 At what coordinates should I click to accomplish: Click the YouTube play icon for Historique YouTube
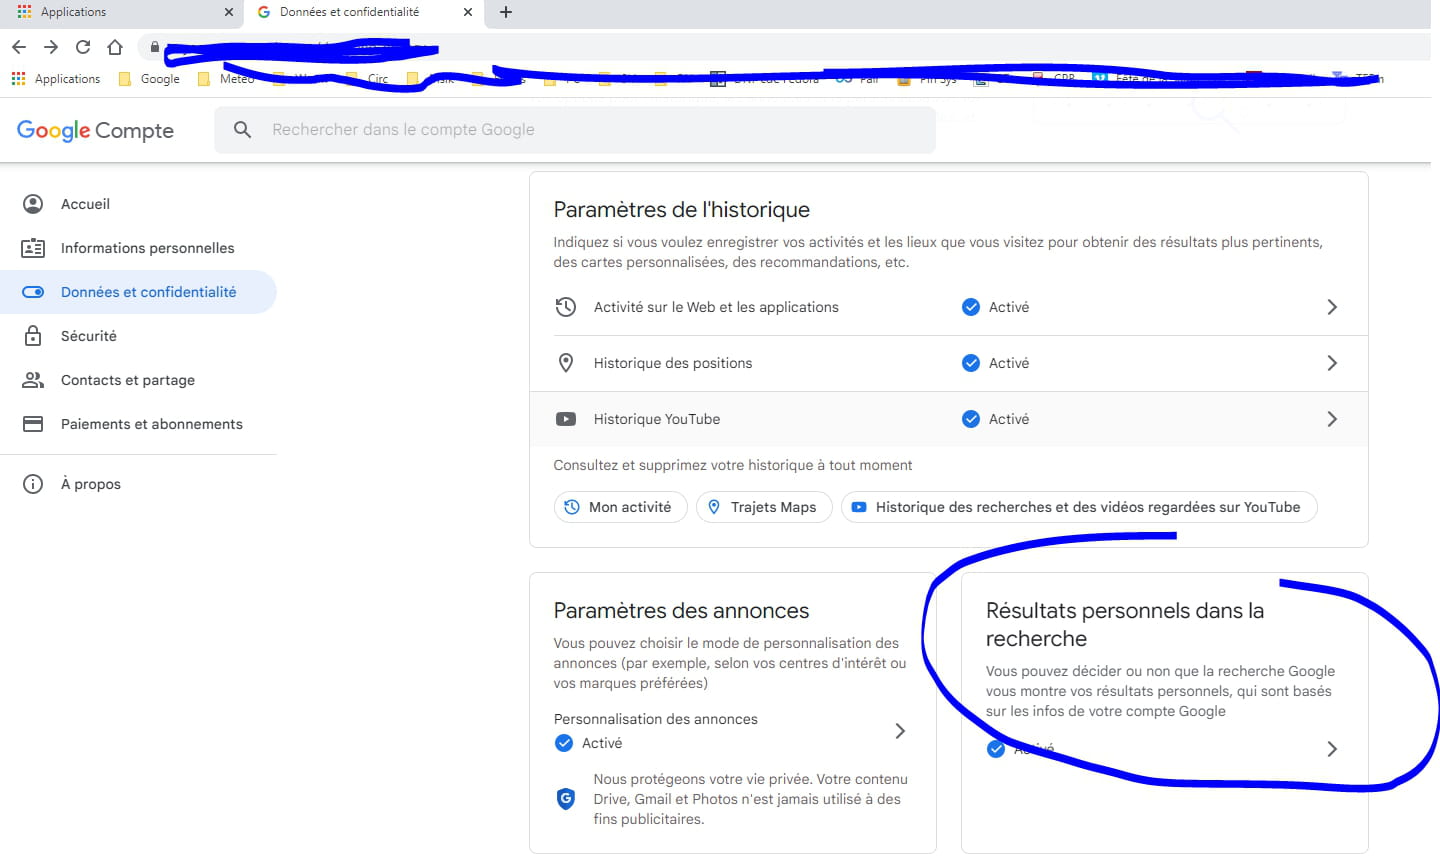point(566,419)
